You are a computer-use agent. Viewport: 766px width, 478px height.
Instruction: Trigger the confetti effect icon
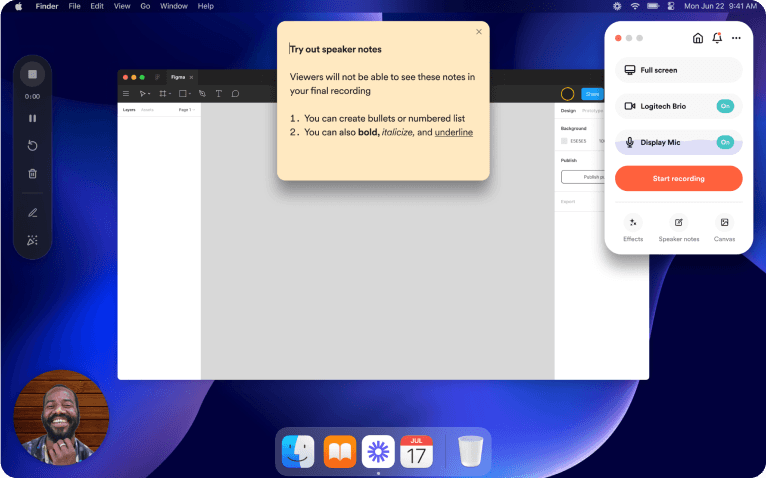(32, 240)
